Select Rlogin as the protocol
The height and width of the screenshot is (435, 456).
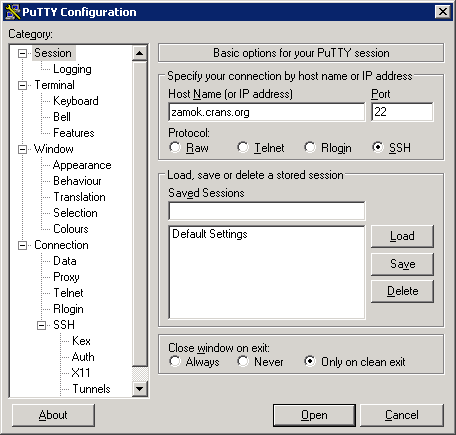[x=310, y=147]
